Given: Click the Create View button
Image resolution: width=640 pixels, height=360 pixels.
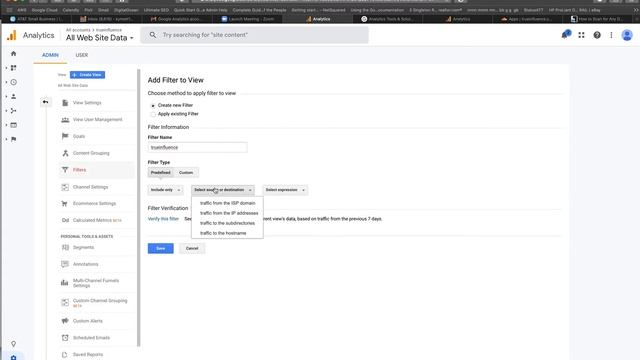Looking at the screenshot, I should 87,75.
